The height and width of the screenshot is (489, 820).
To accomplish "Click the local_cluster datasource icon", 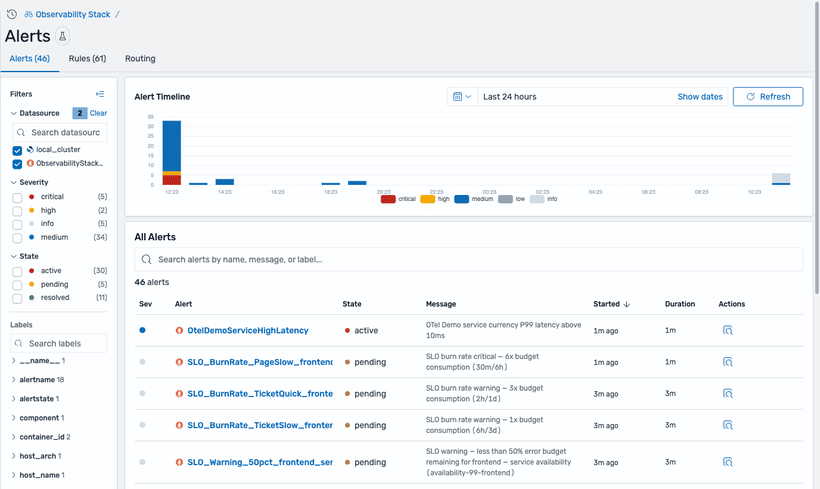I will (x=30, y=150).
